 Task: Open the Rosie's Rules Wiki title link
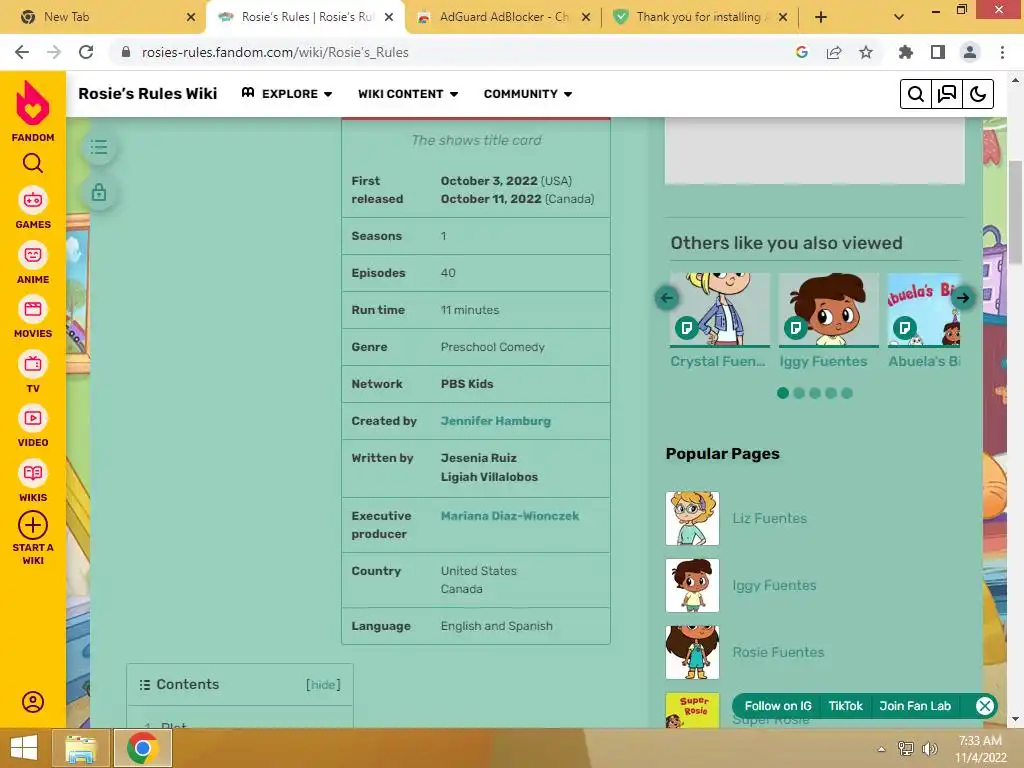(148, 93)
